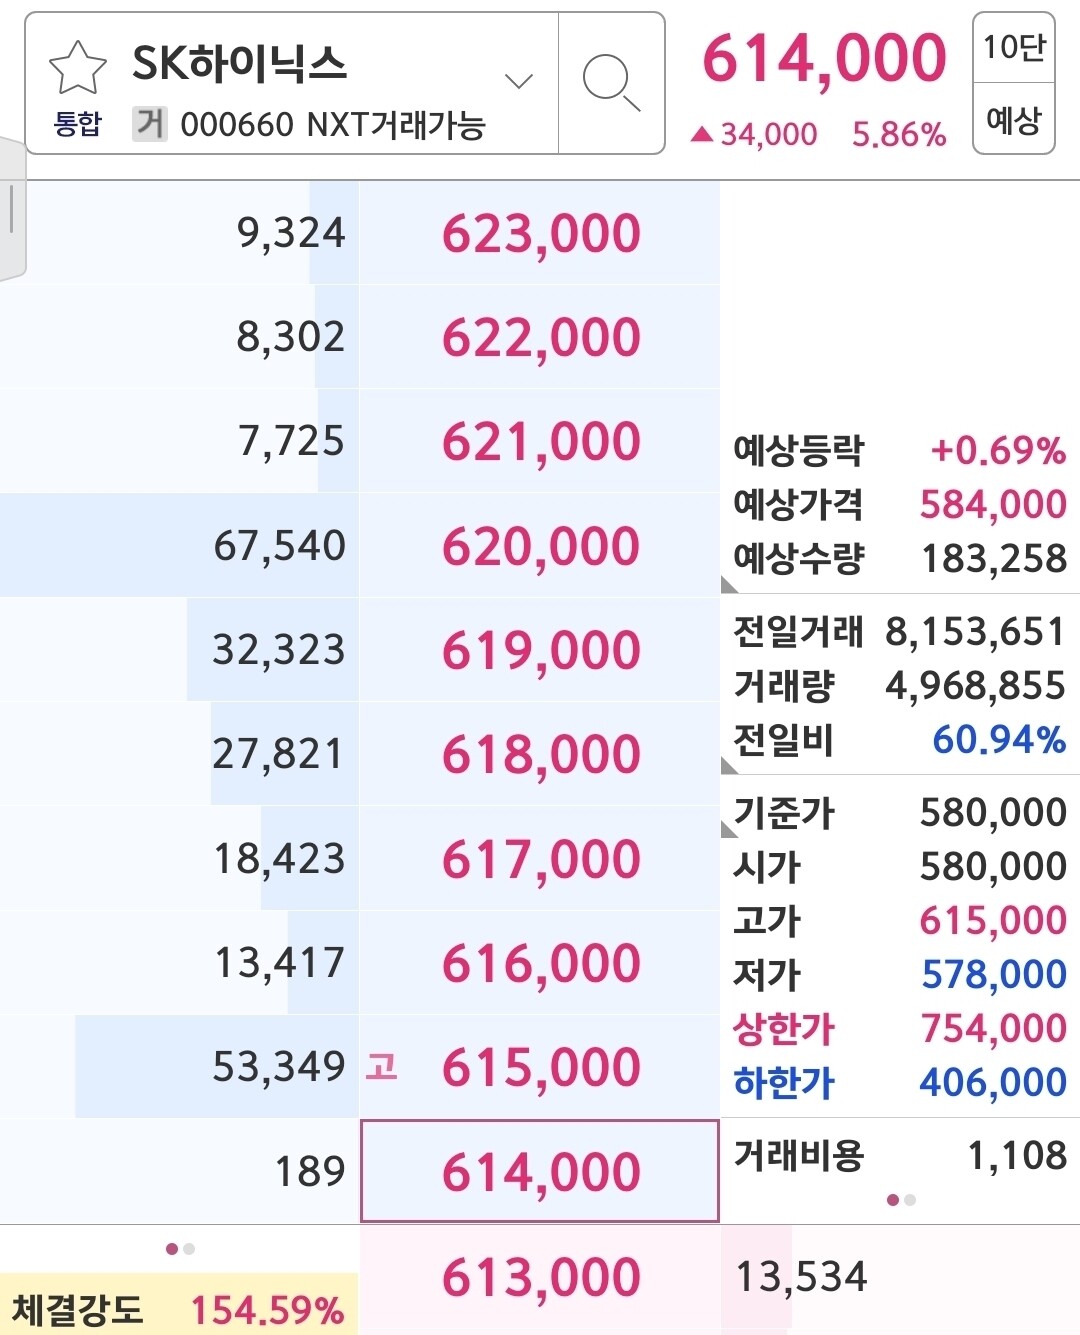This screenshot has height=1335, width=1080.
Task: Select the 615,000 ask price row
Action: pos(540,1067)
